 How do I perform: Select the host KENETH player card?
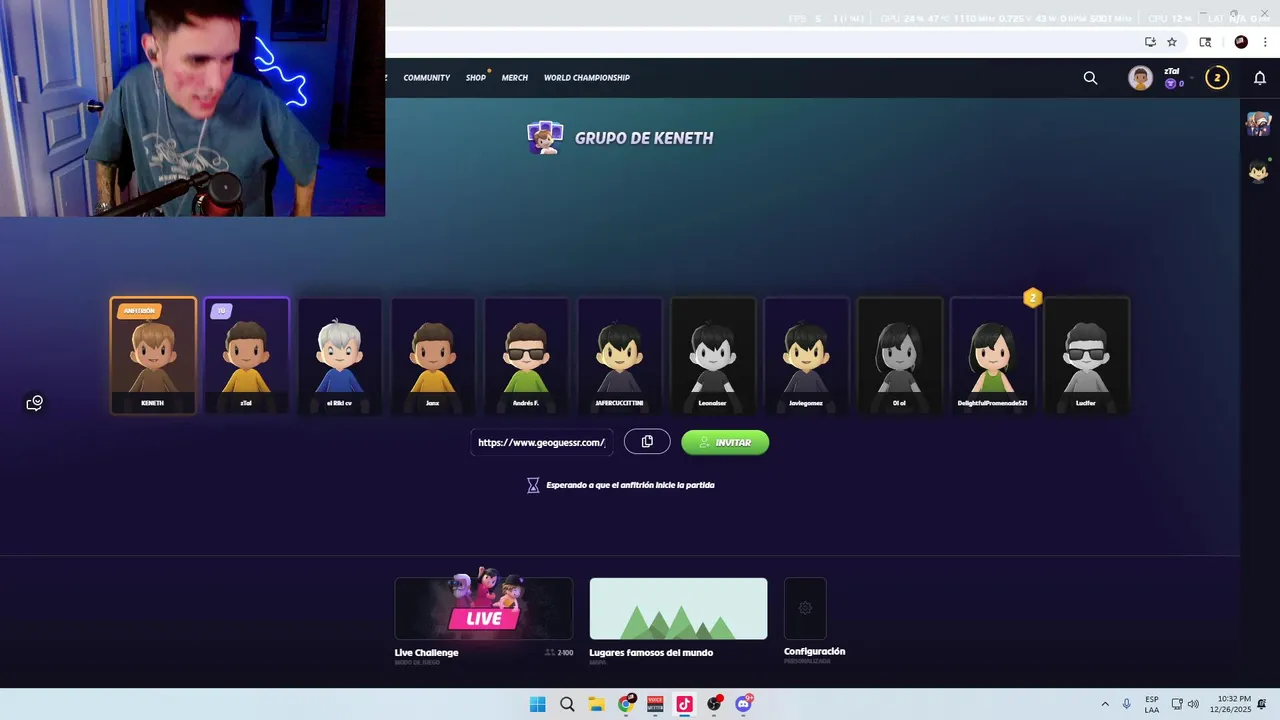pos(153,355)
